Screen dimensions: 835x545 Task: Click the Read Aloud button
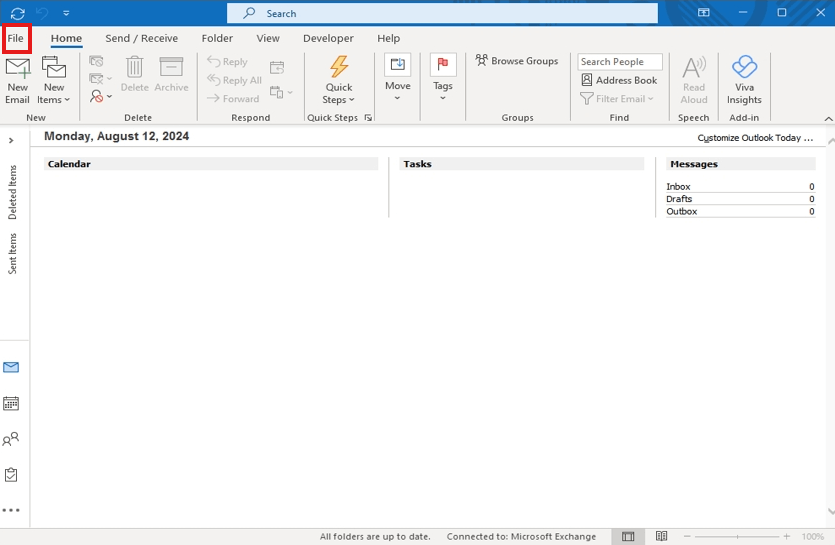point(694,80)
